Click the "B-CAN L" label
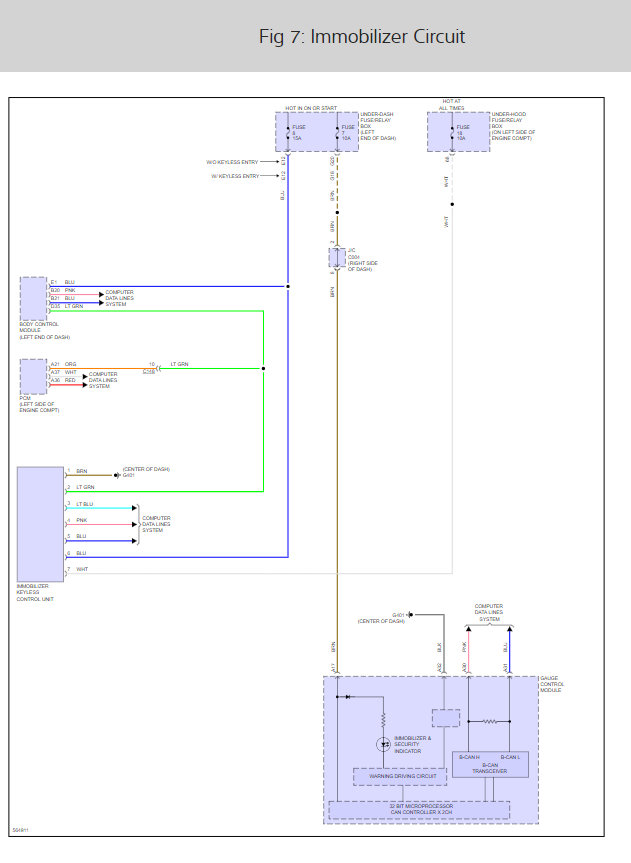Viewport: 631px width, 863px height. pos(510,757)
